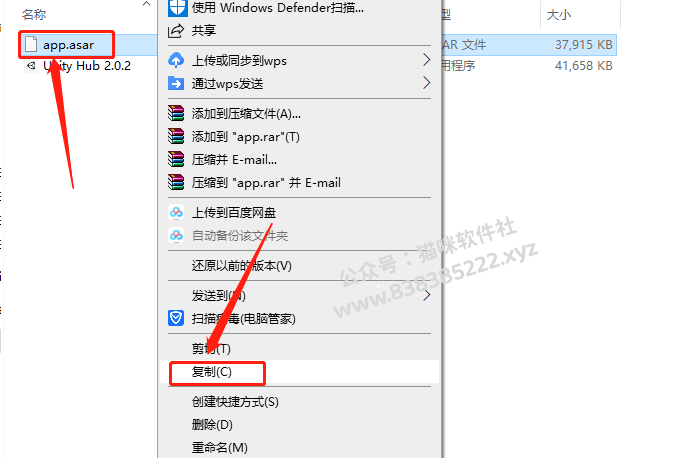Viewport: 676px width, 458px height.
Task: Click the blue WPS send arrow icon
Action: pos(176,83)
